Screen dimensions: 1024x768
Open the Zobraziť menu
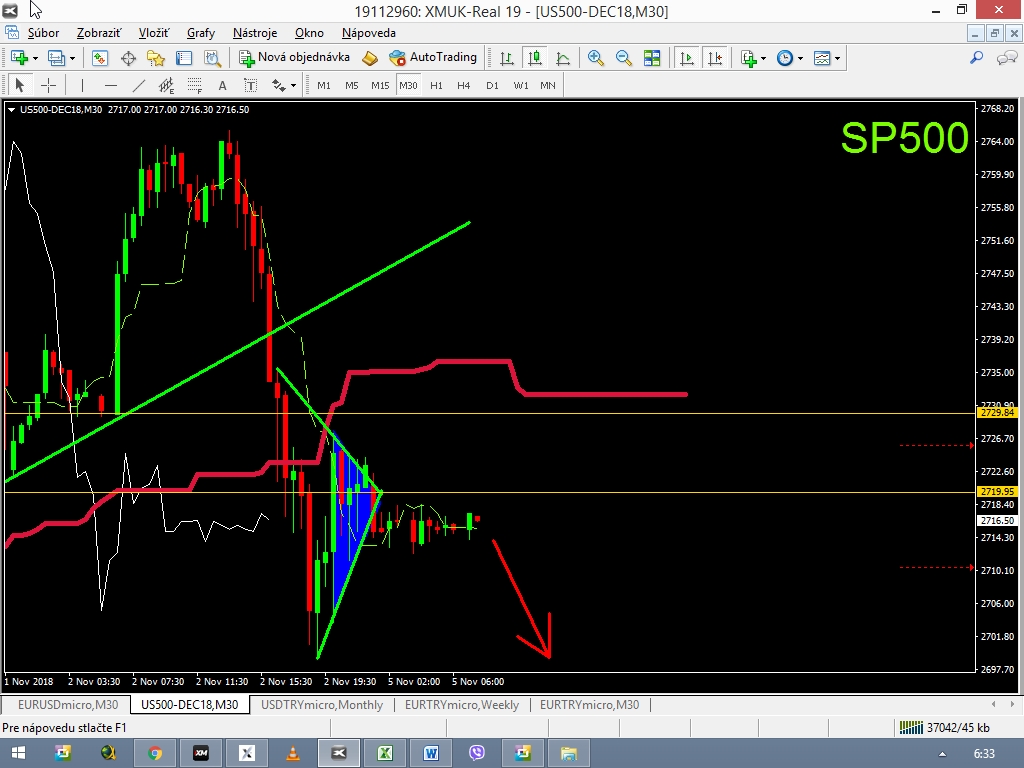99,33
